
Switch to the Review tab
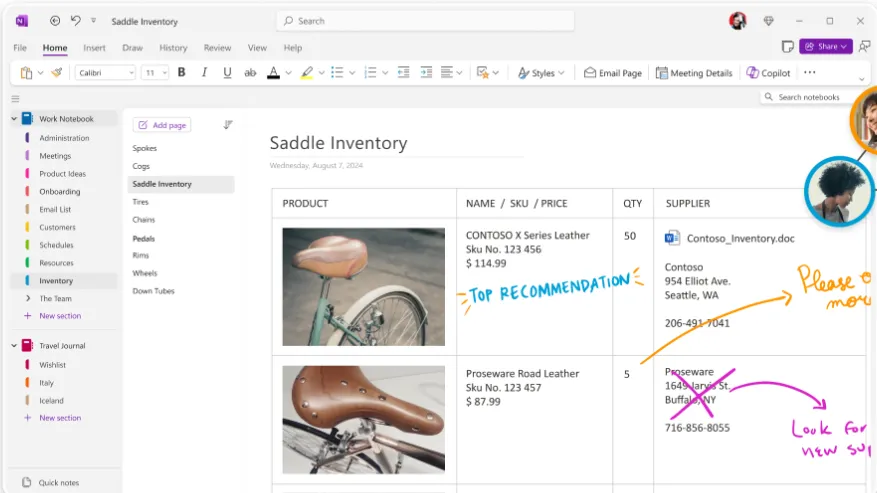click(218, 48)
